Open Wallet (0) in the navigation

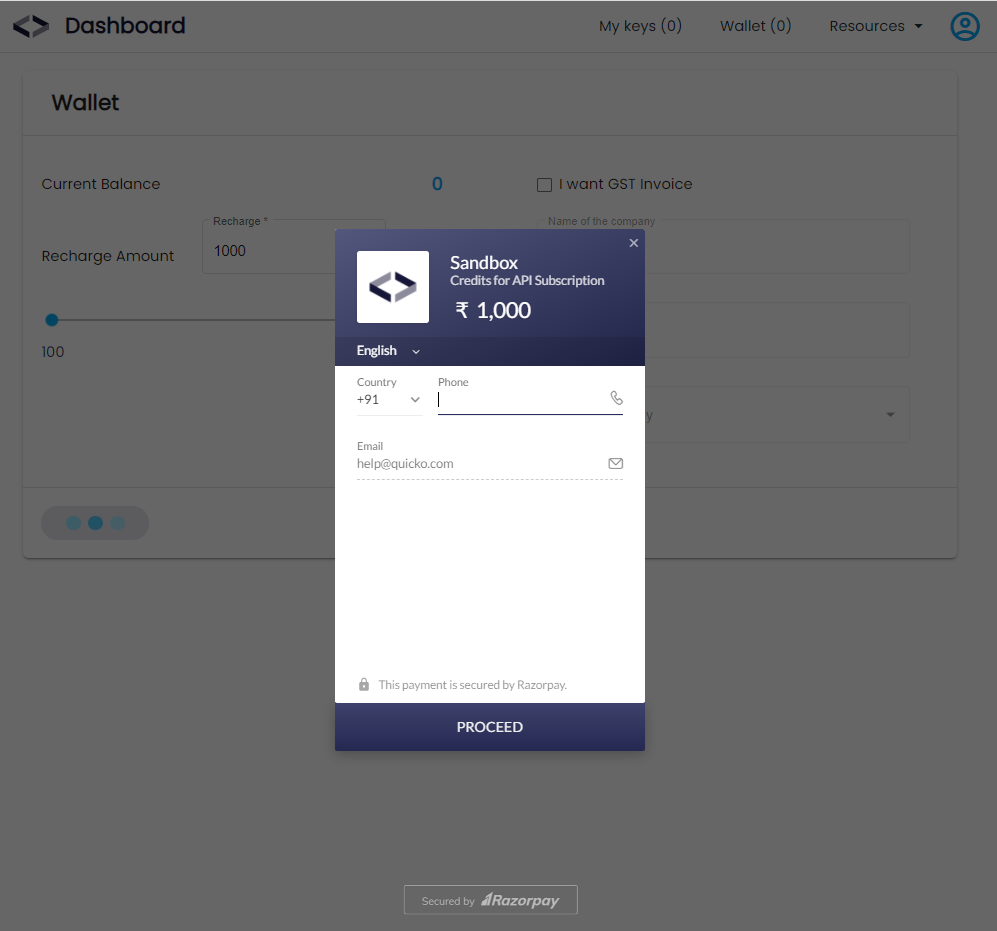click(755, 26)
